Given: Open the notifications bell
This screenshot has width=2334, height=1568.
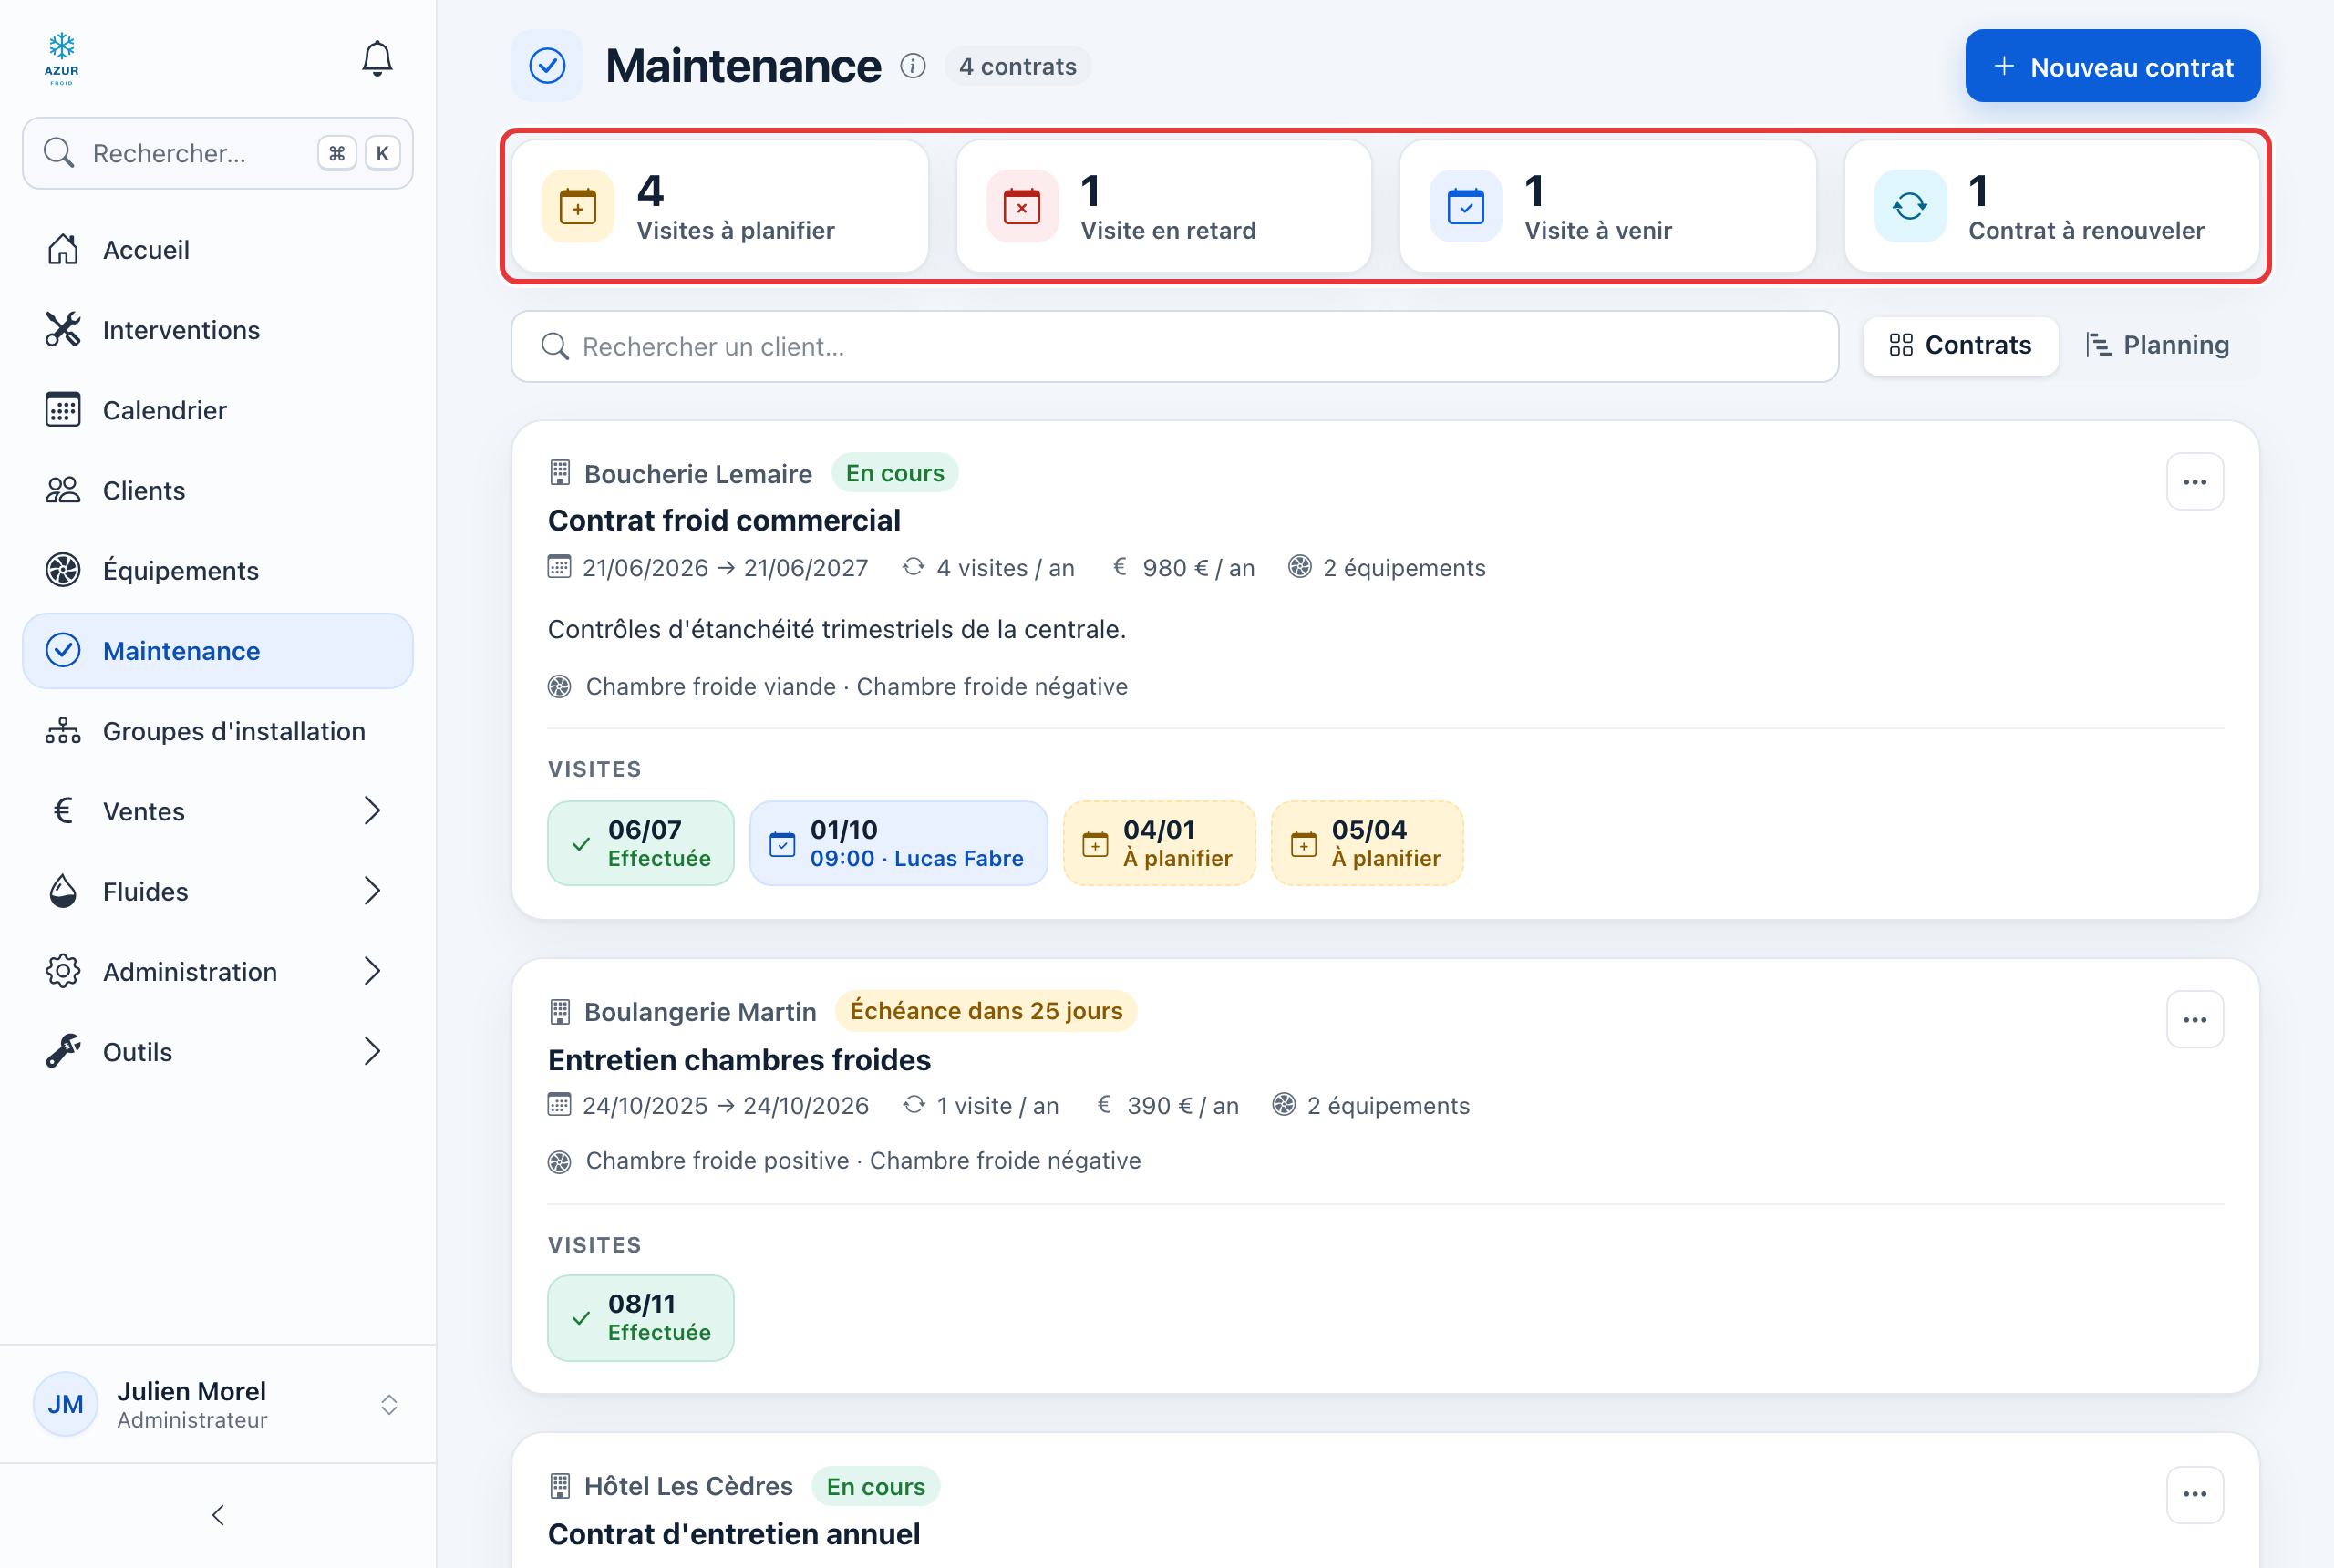Looking at the screenshot, I should click(x=377, y=59).
